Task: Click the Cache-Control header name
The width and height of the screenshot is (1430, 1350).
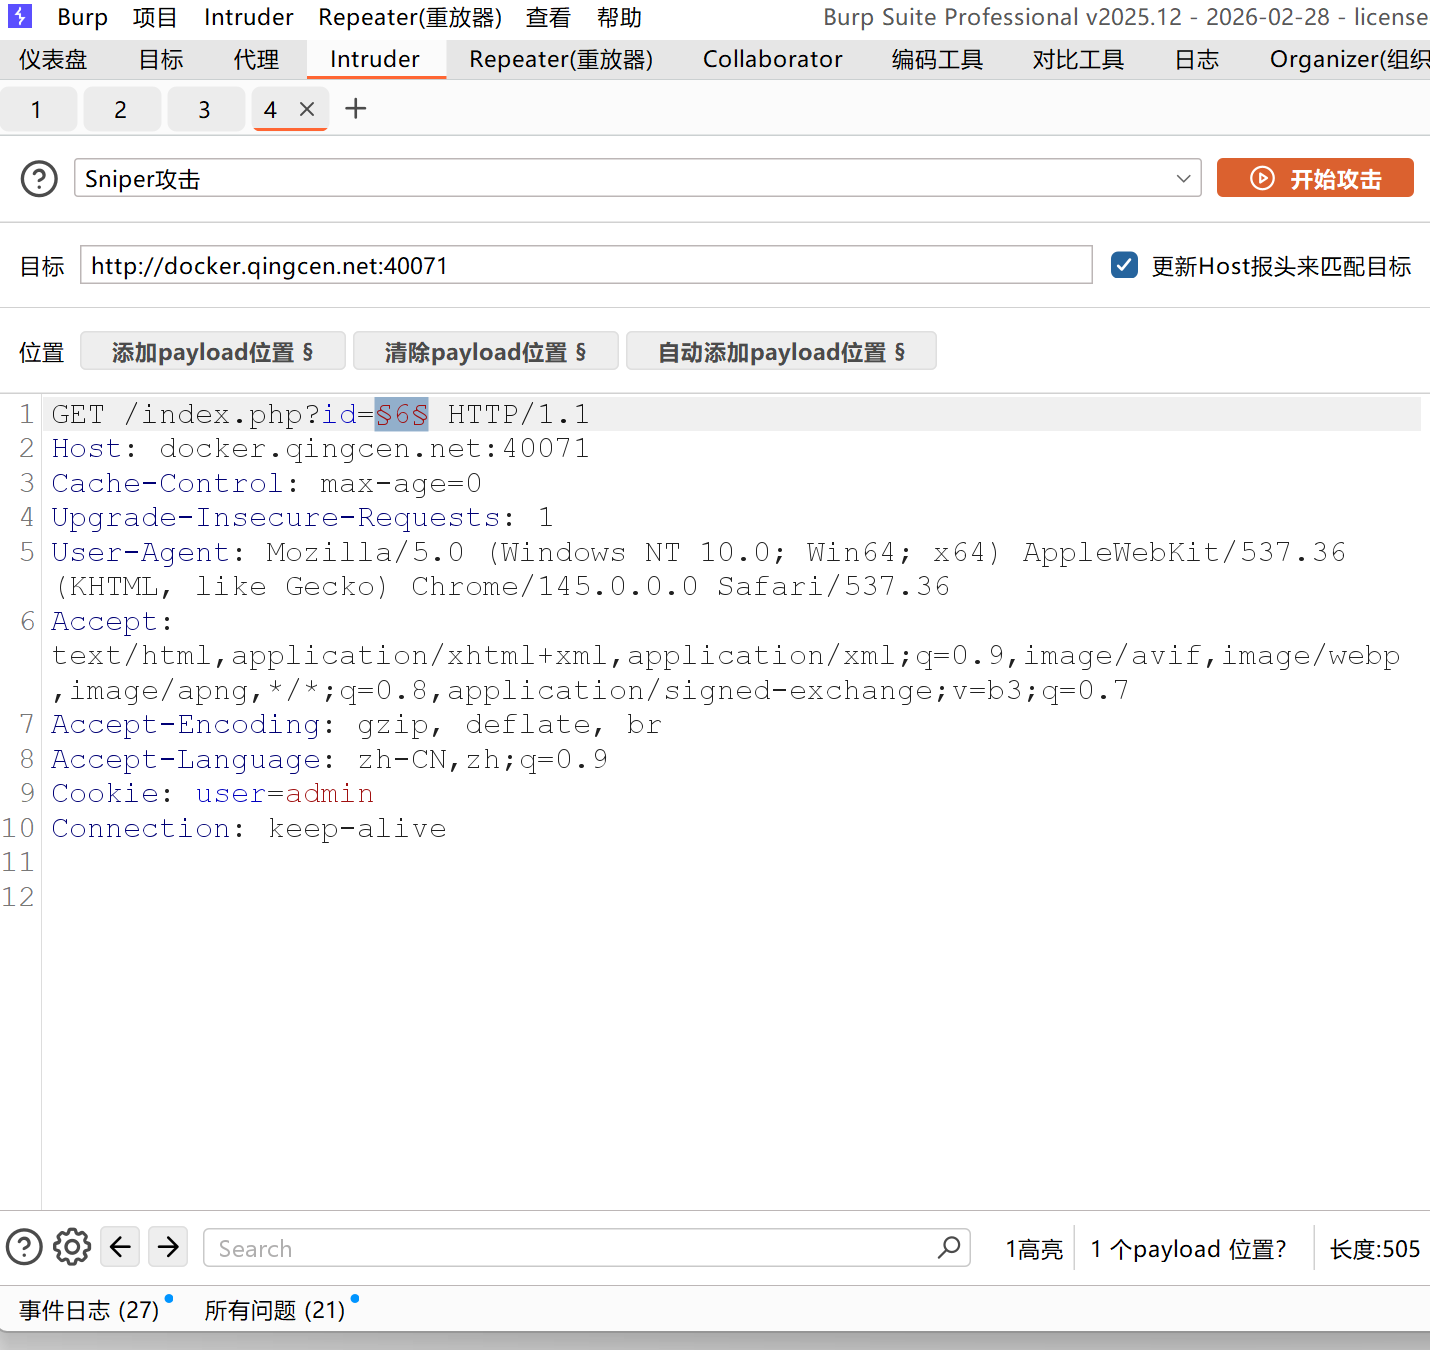Action: [x=167, y=483]
